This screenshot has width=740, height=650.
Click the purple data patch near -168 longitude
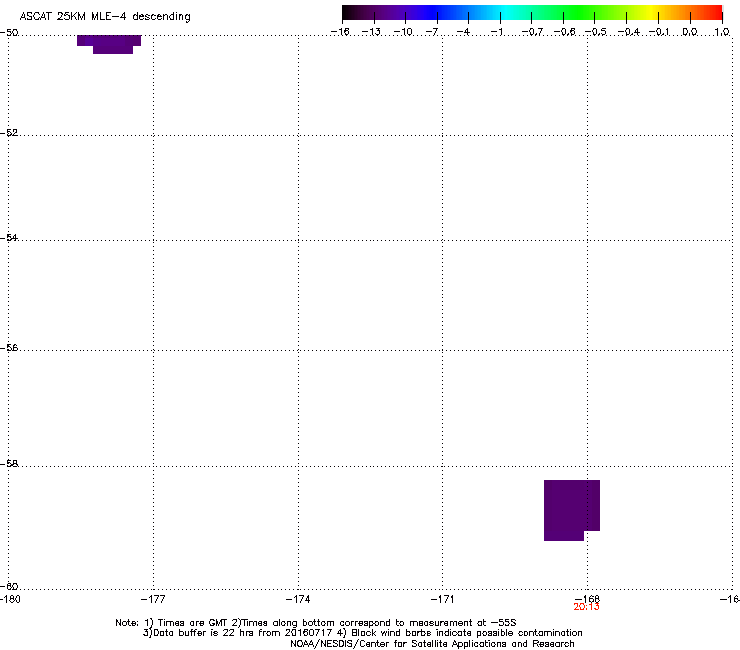[572, 510]
